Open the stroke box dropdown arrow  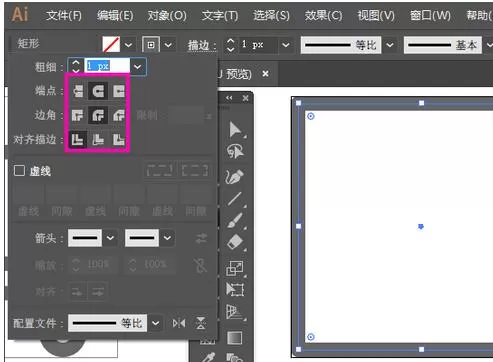(168, 45)
